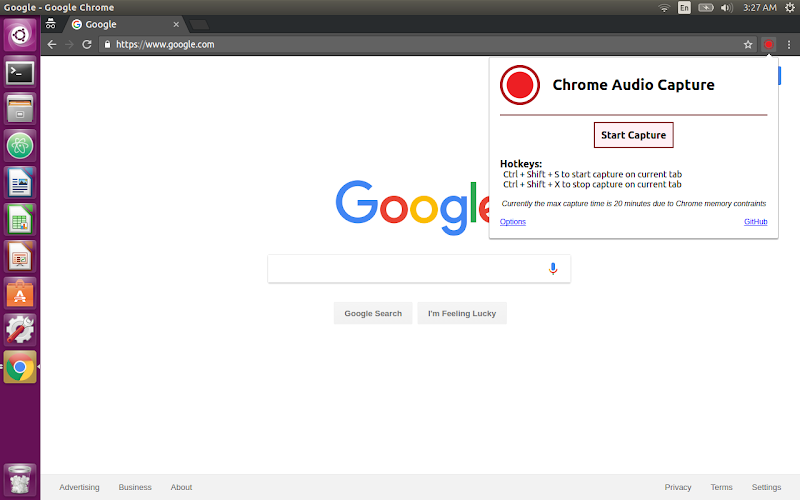Go back with the back arrow
The height and width of the screenshot is (500, 800).
(x=52, y=44)
